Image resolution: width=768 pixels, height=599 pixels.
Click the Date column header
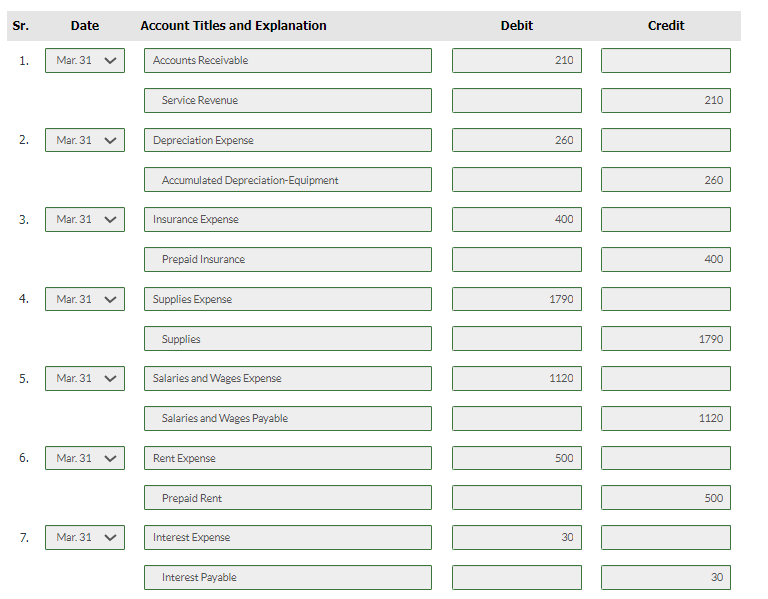[85, 25]
